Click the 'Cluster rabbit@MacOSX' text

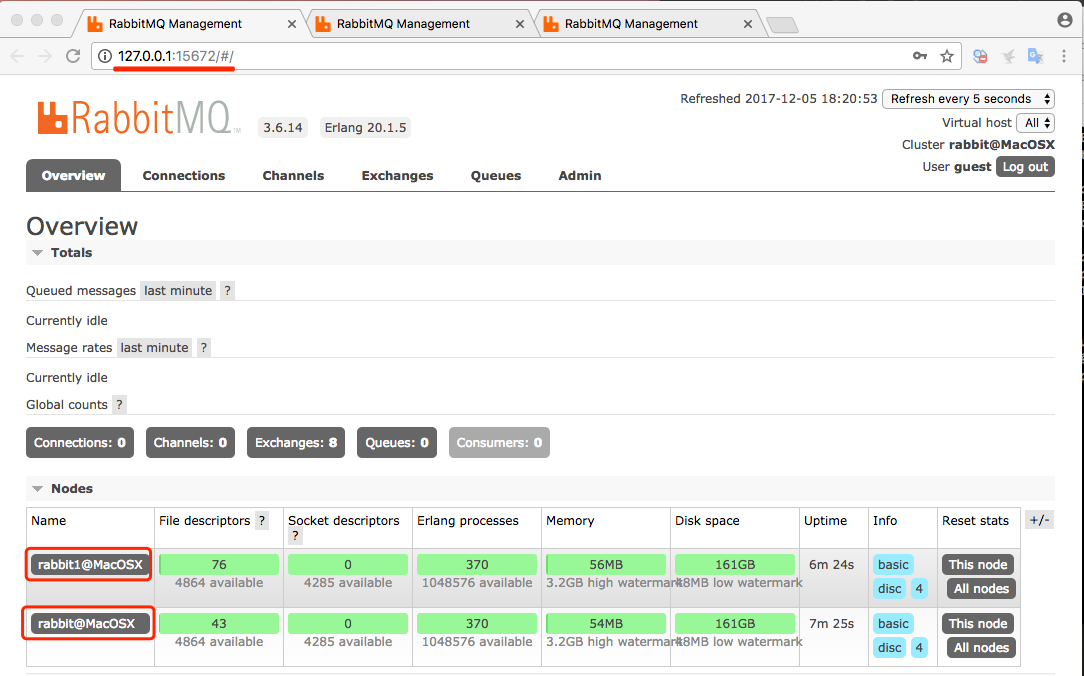click(x=978, y=145)
